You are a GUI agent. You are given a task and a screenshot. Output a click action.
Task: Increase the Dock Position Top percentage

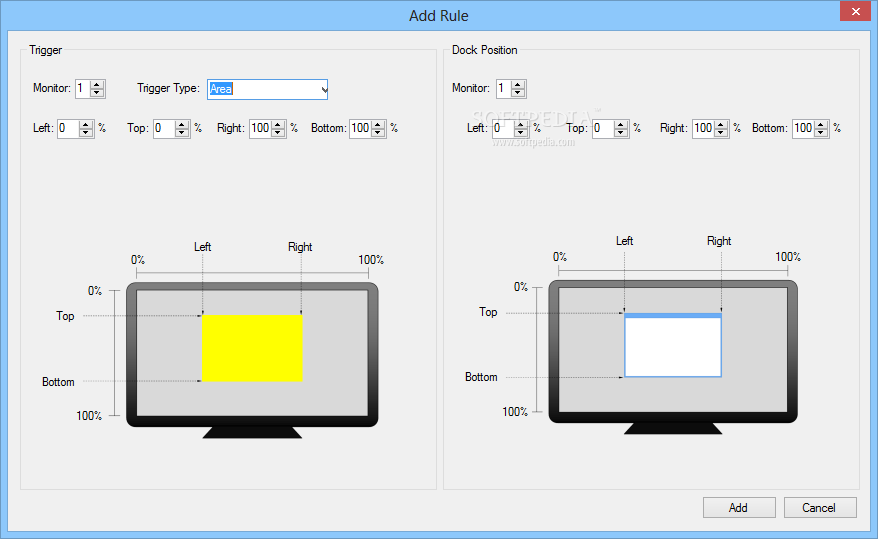620,125
